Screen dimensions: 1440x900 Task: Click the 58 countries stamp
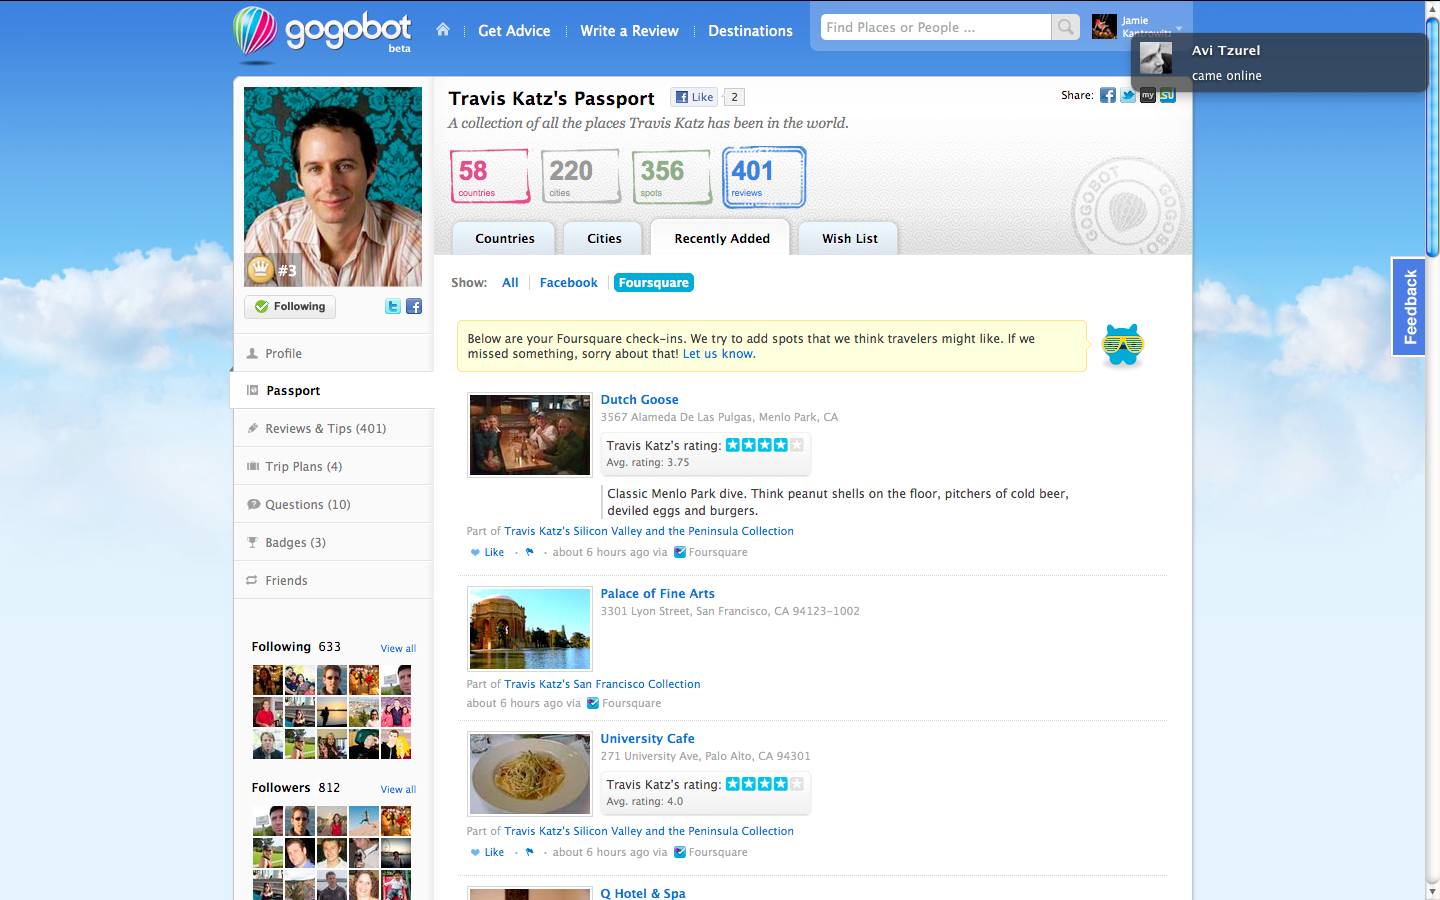click(x=489, y=176)
